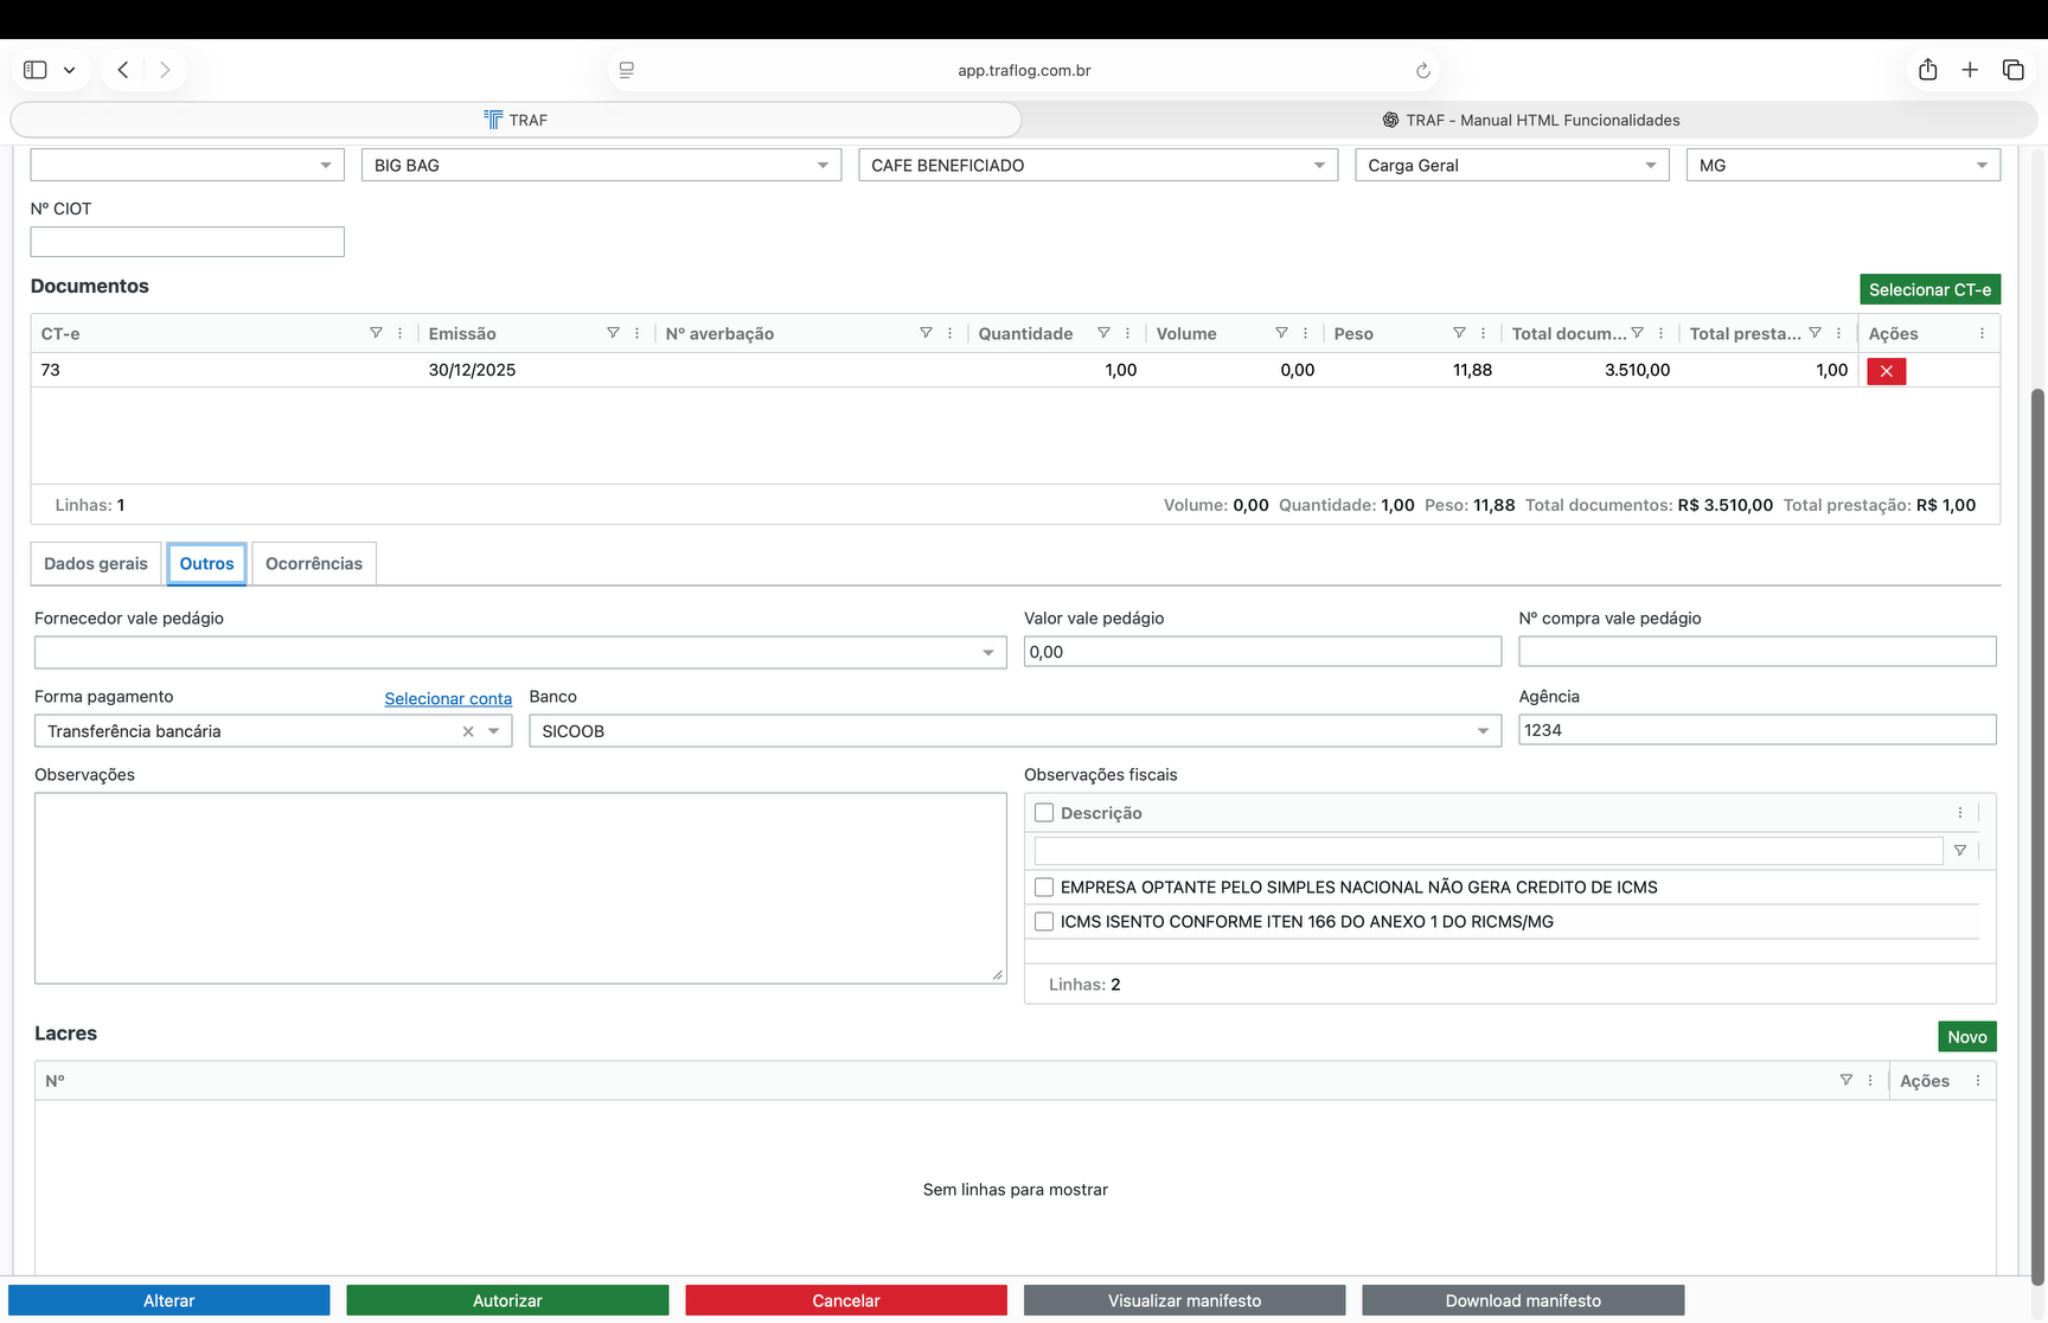Open Emissão column menu dots

coord(637,333)
